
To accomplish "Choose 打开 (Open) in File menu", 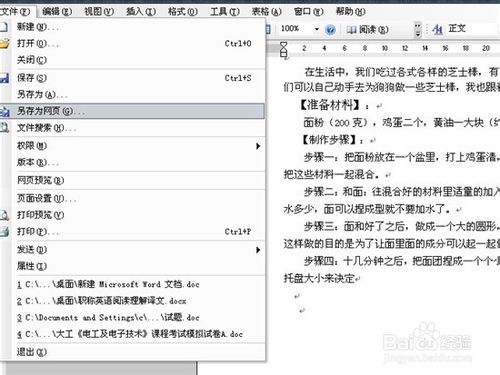I will point(133,43).
